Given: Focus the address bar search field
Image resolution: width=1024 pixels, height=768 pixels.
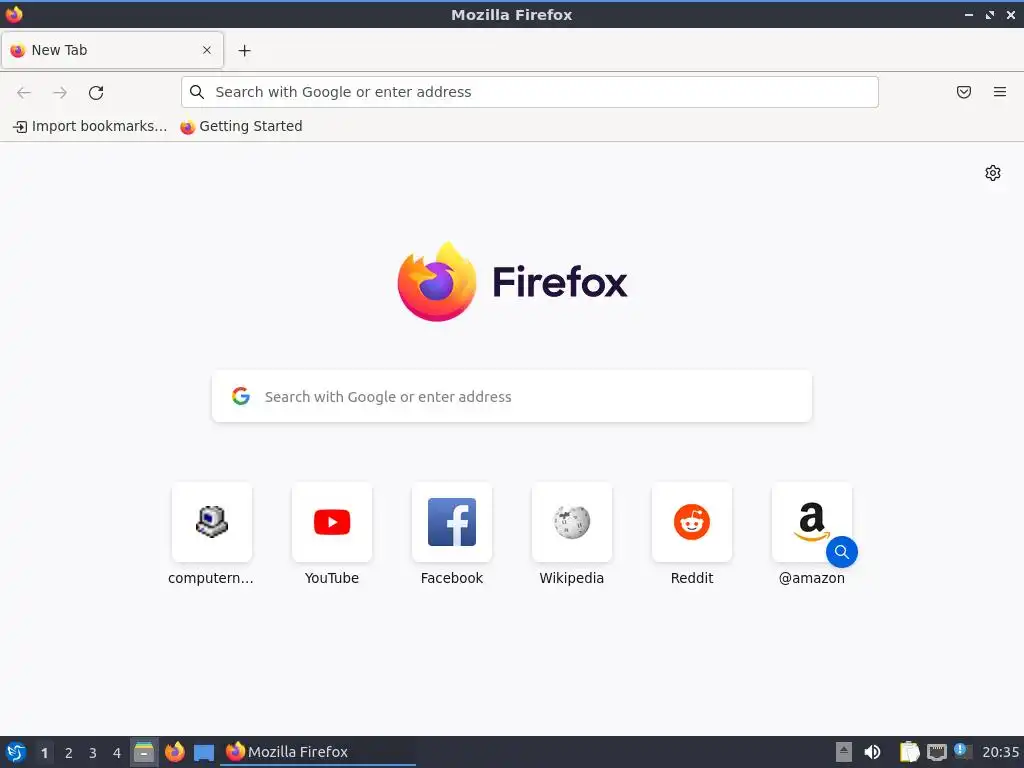Looking at the screenshot, I should pos(530,92).
